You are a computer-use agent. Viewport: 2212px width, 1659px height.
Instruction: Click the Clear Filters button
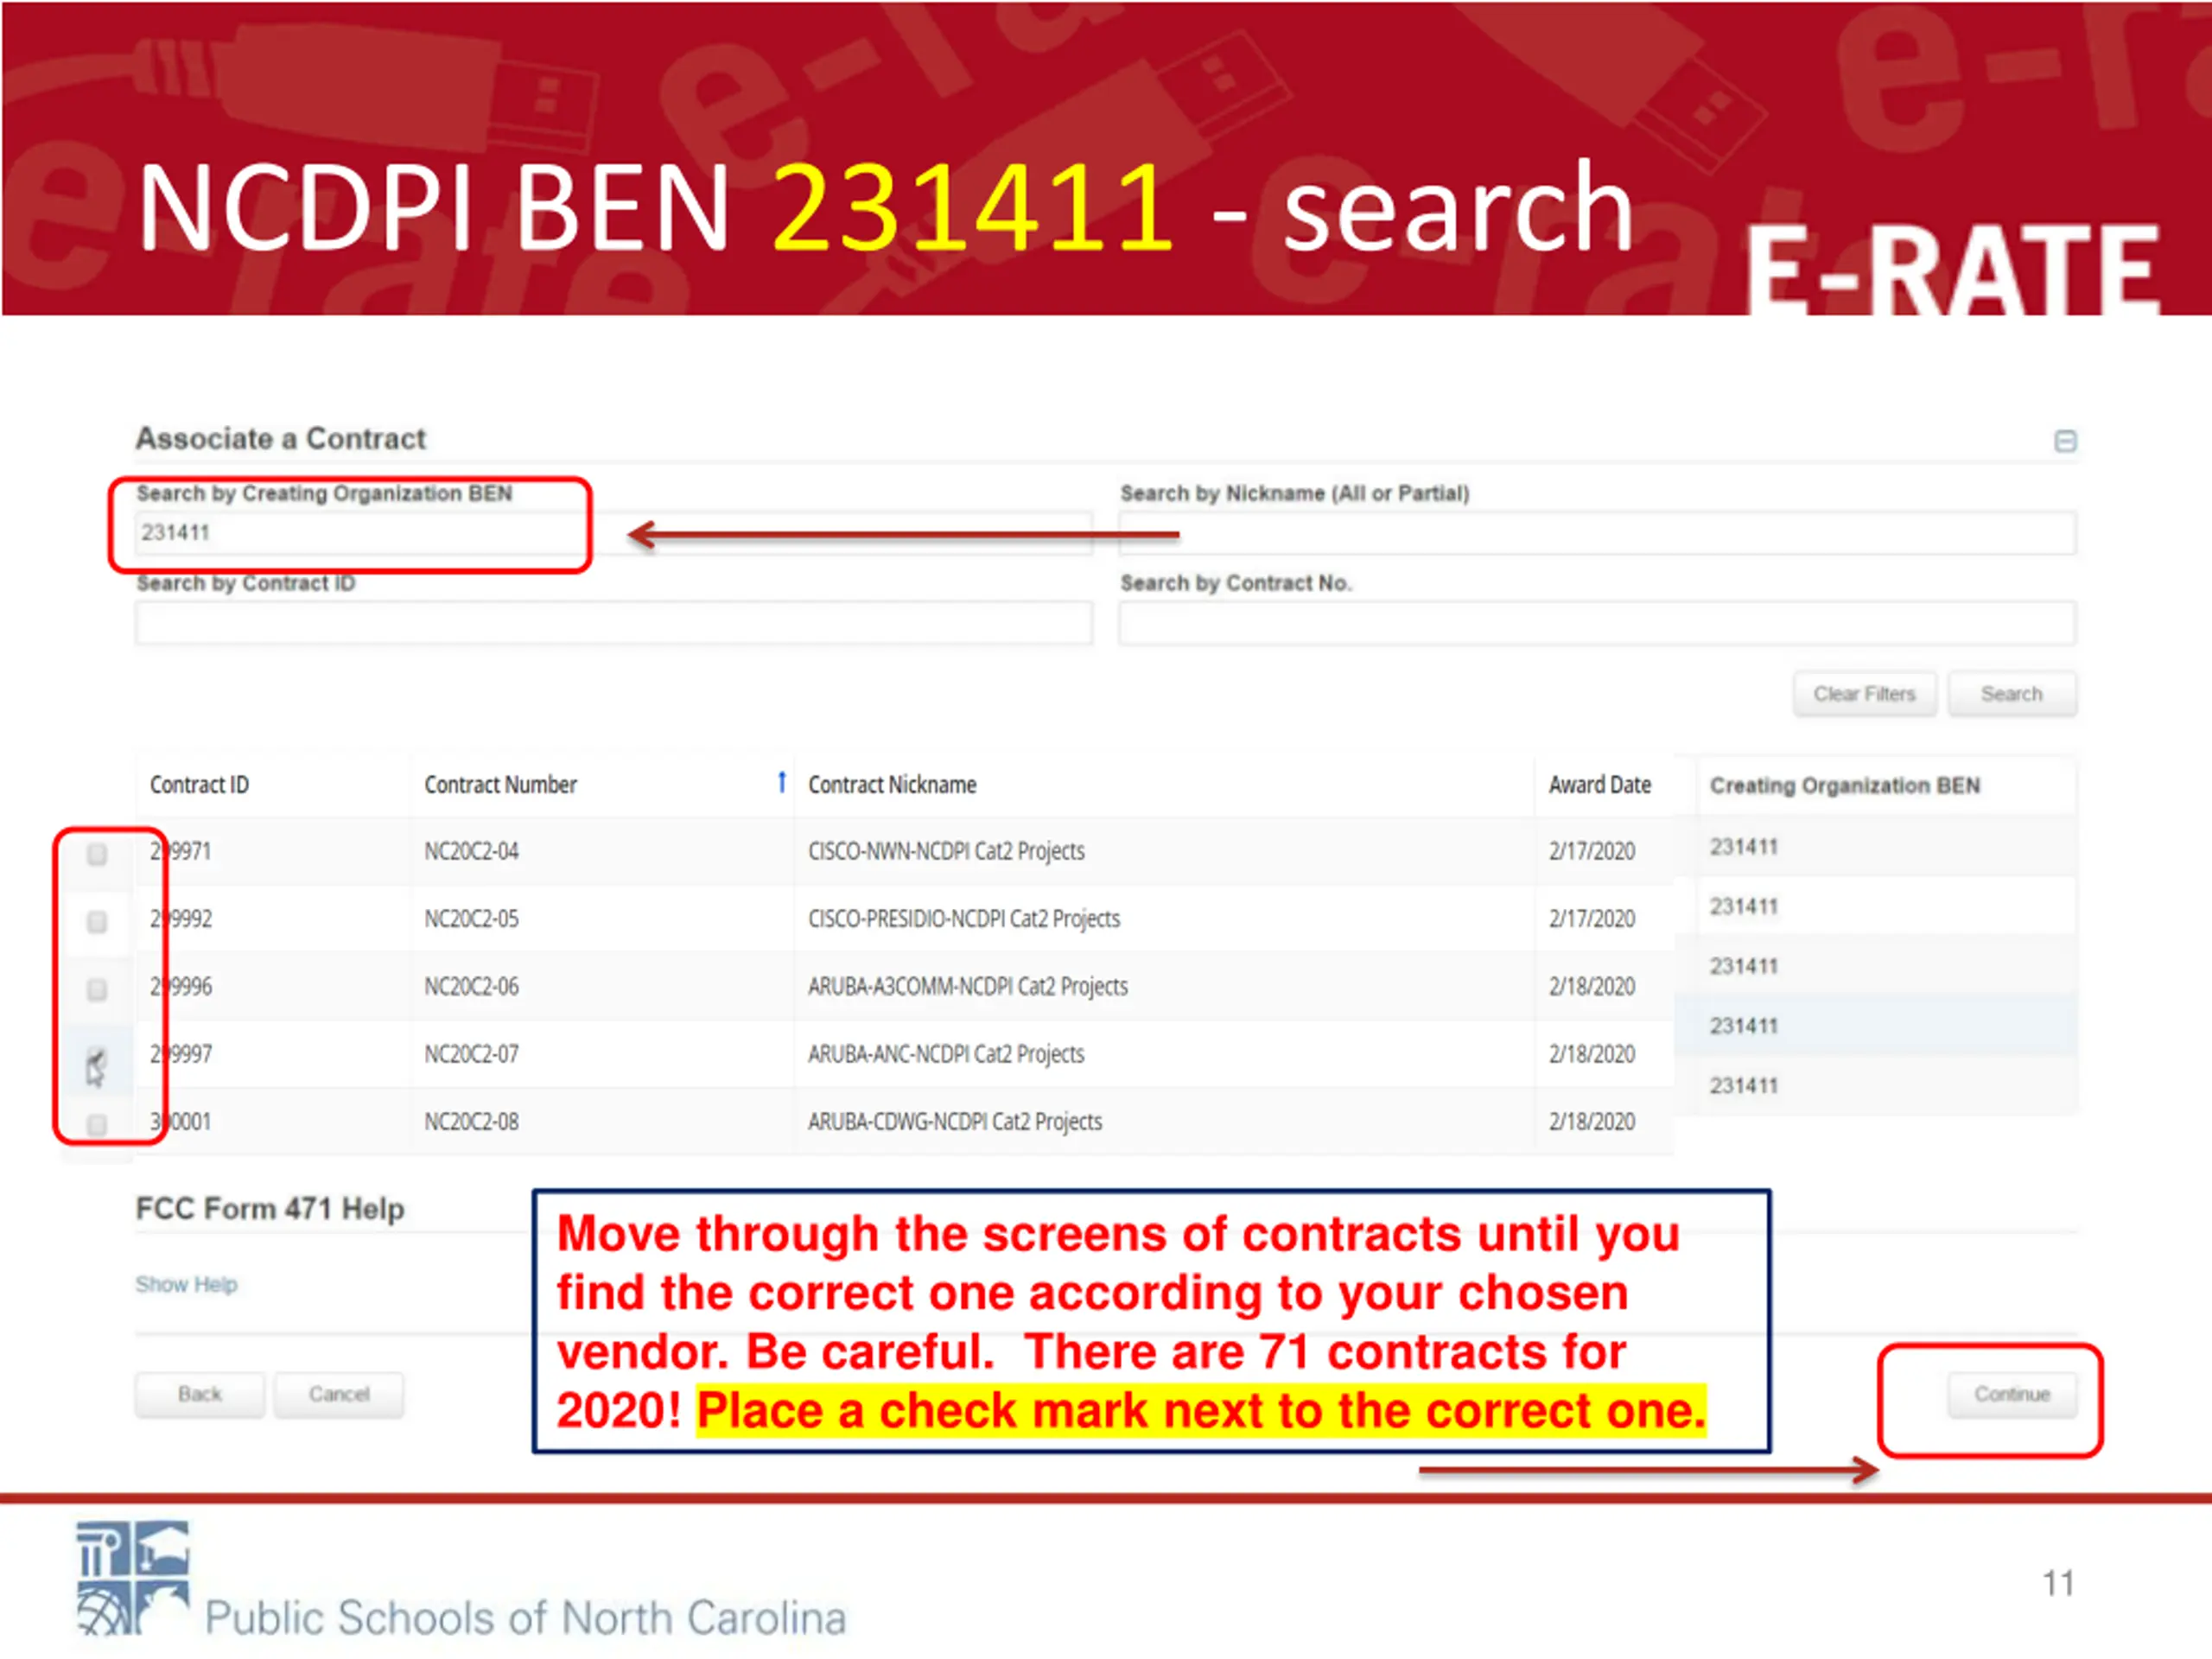click(x=1864, y=694)
